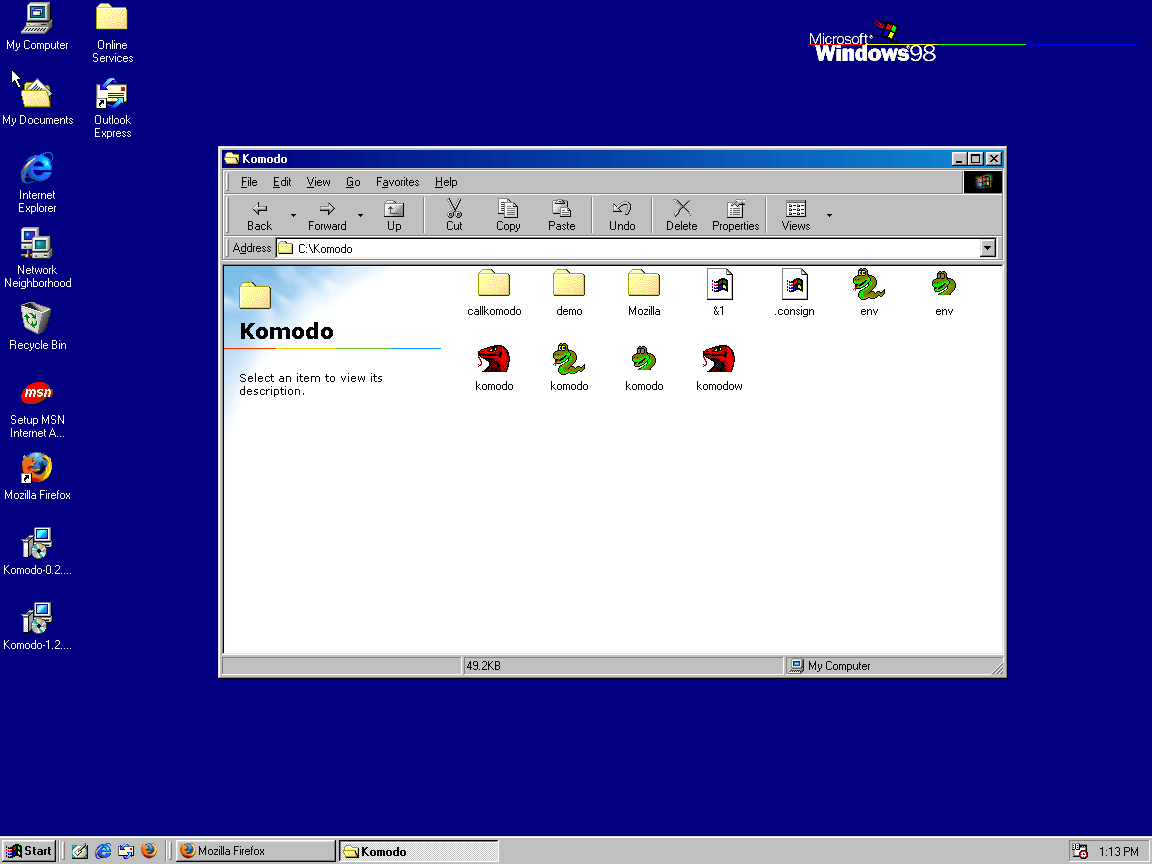Expand the Back button history dropdown
This screenshot has height=864, width=1152.
[x=293, y=215]
